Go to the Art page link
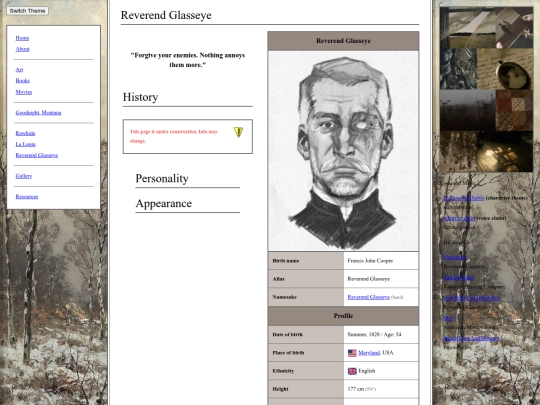The height and width of the screenshot is (405, 540). pos(19,70)
